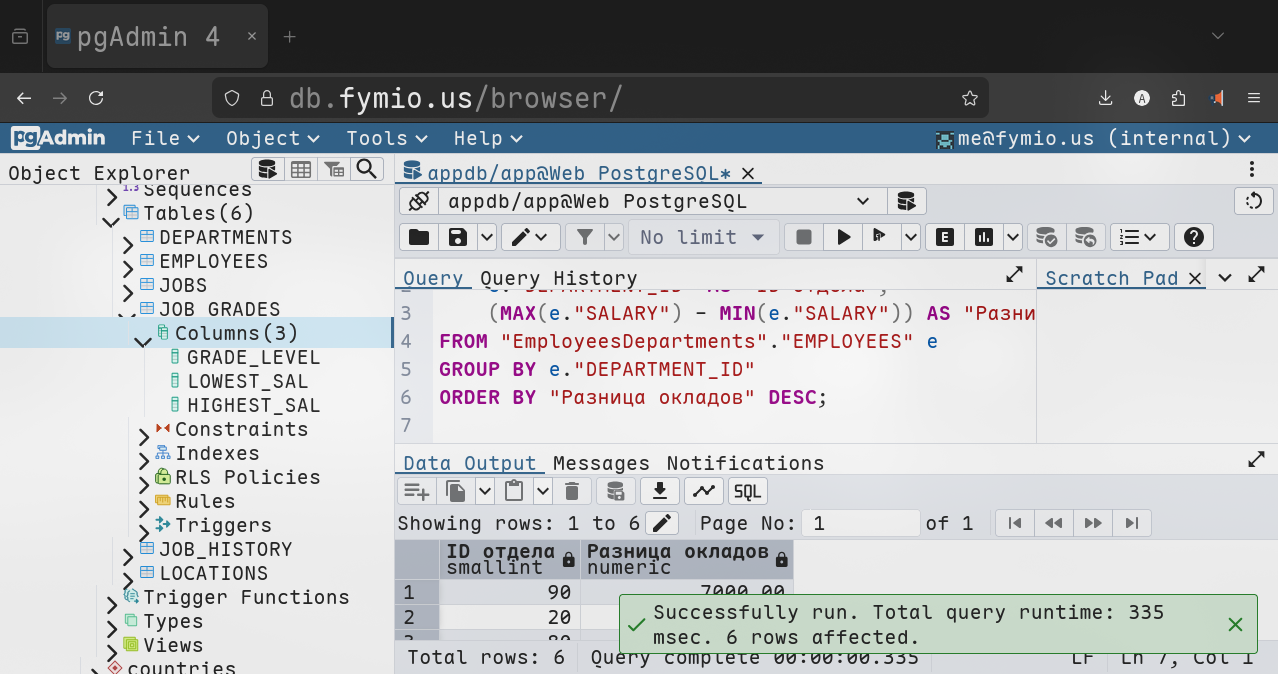The height and width of the screenshot is (674, 1278).
Task: Switch to the Messages tab
Action: (600, 463)
